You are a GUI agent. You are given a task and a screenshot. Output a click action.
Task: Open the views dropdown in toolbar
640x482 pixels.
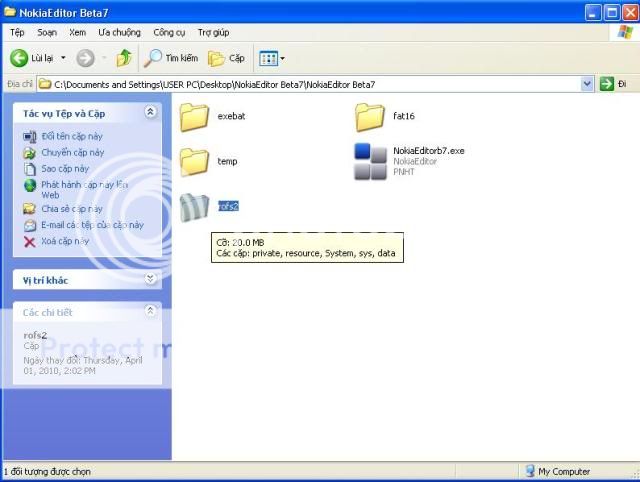tap(271, 58)
